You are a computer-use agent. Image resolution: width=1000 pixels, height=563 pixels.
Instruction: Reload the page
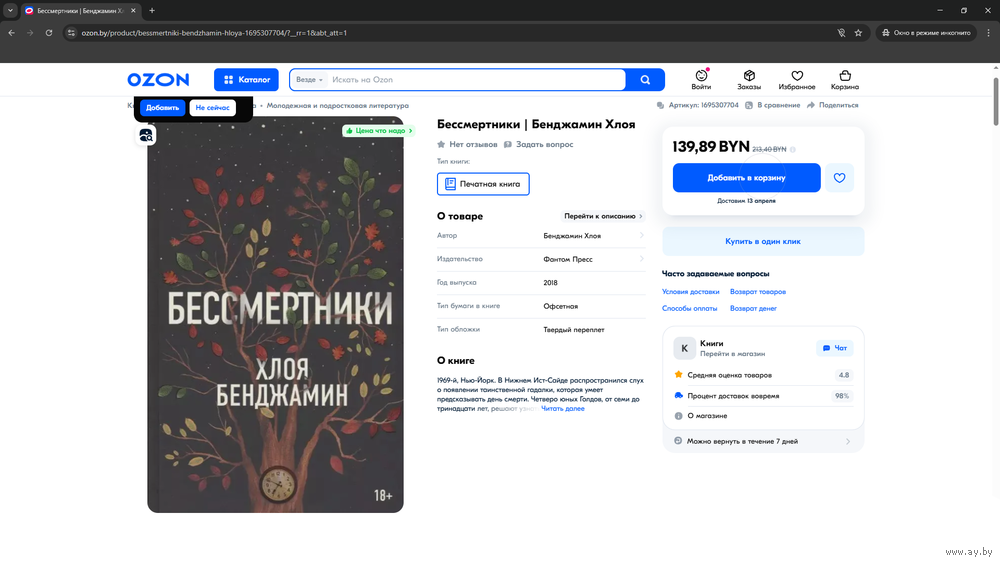[x=48, y=33]
